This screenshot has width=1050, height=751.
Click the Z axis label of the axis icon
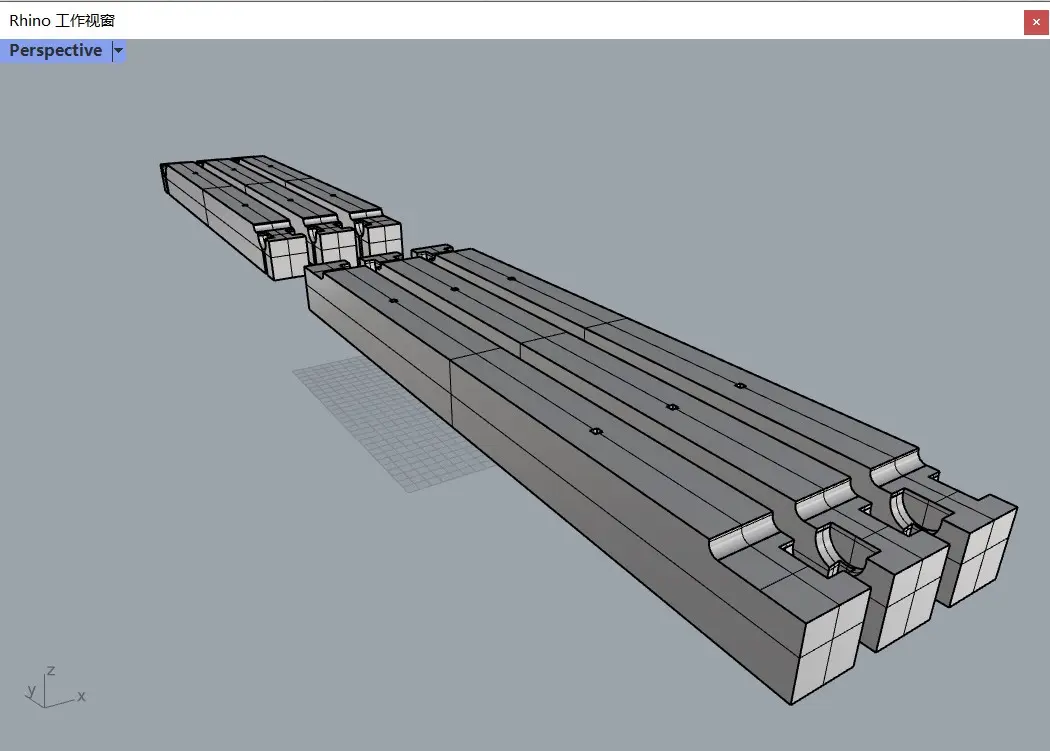click(50, 670)
